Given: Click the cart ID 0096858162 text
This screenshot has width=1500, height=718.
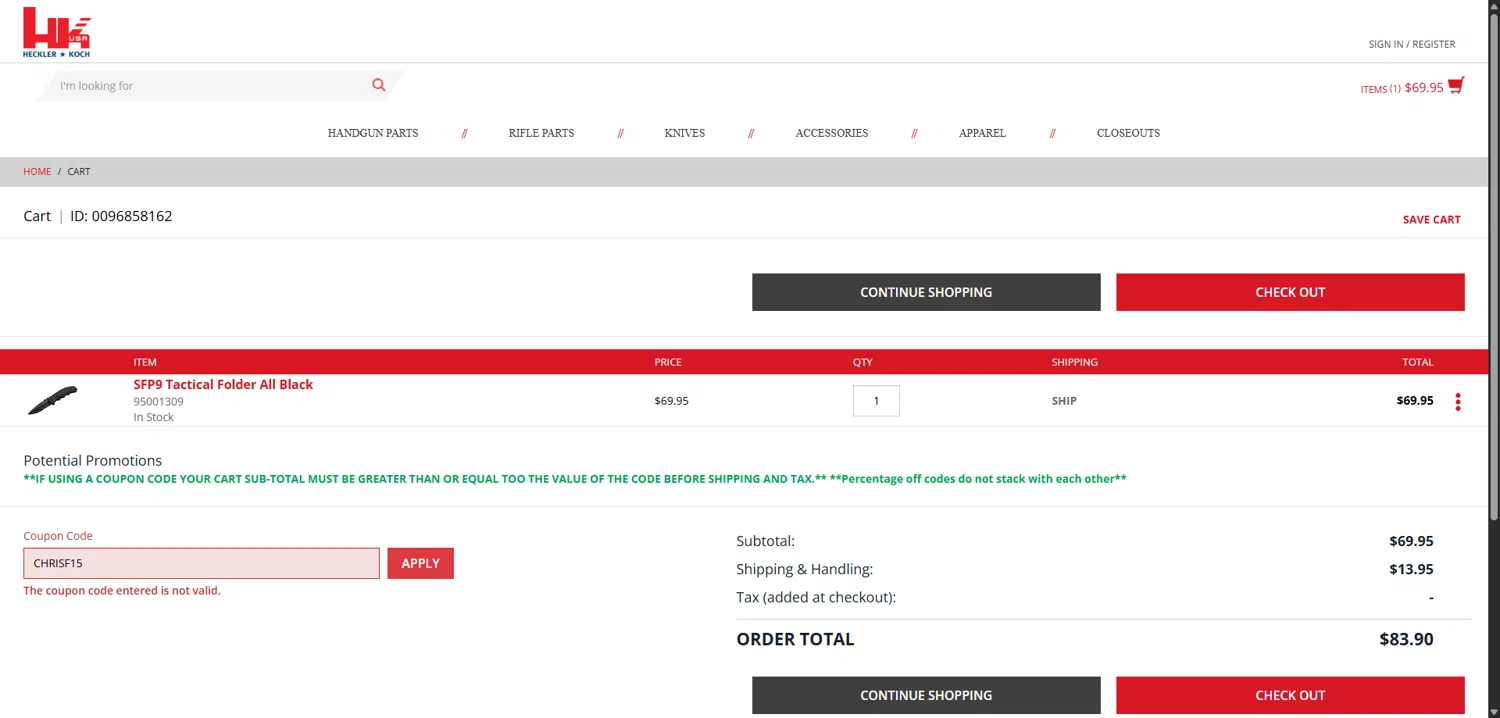Looking at the screenshot, I should click(x=121, y=216).
